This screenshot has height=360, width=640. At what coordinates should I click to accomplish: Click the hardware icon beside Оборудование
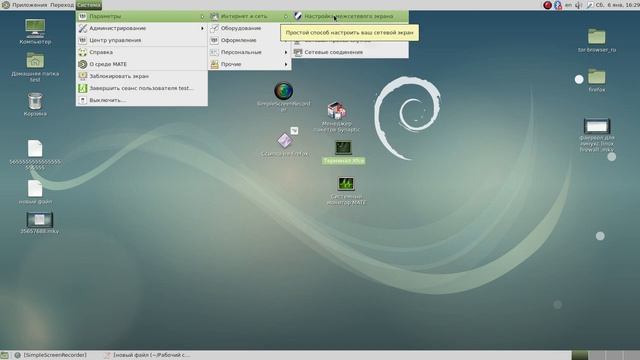[x=214, y=28]
